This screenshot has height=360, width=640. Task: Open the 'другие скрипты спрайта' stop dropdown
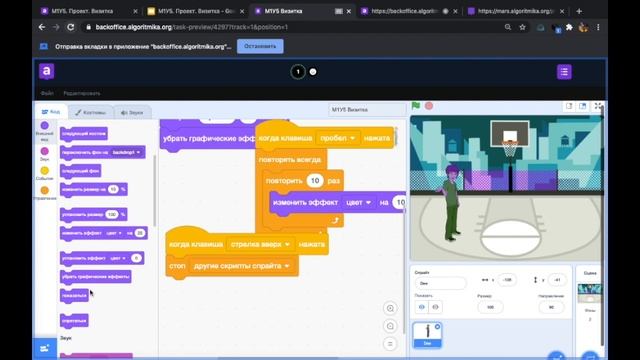click(241, 266)
